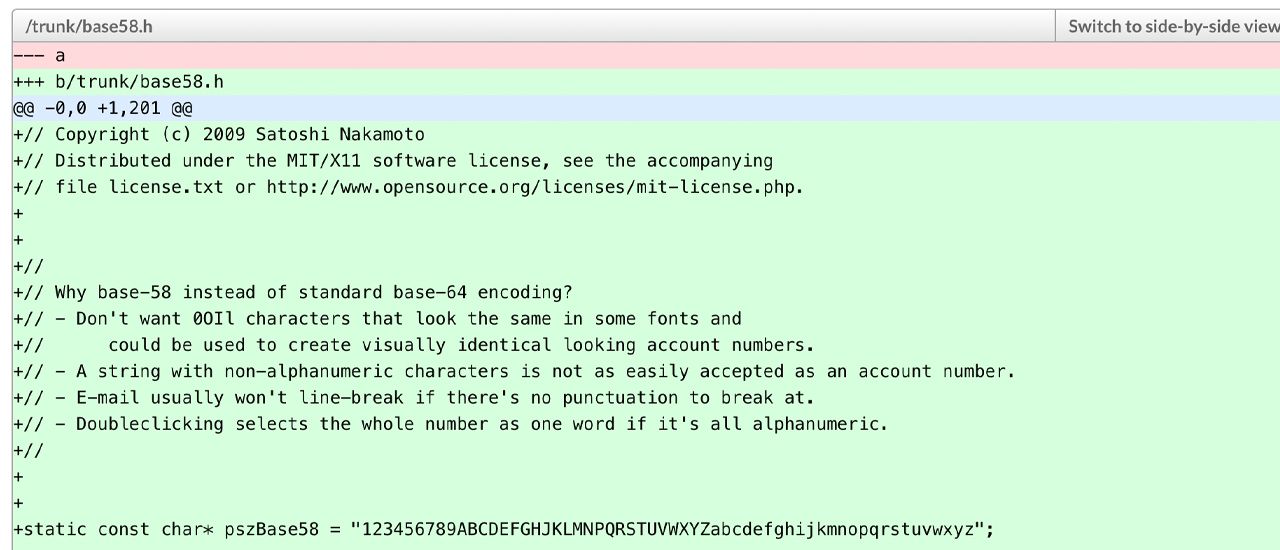
Task: Click the '@@ -0,0 +1,201 @@' hunk header
Action: 103,108
